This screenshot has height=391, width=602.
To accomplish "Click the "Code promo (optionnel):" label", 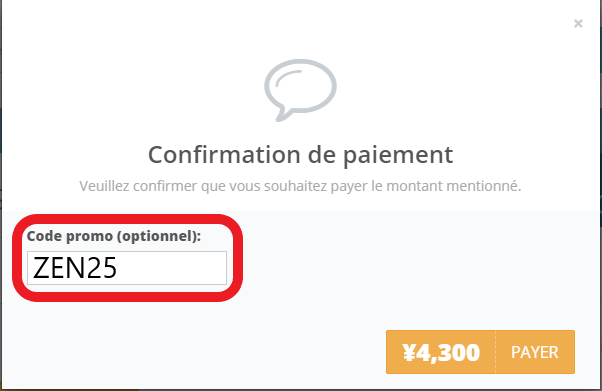I will 114,236.
